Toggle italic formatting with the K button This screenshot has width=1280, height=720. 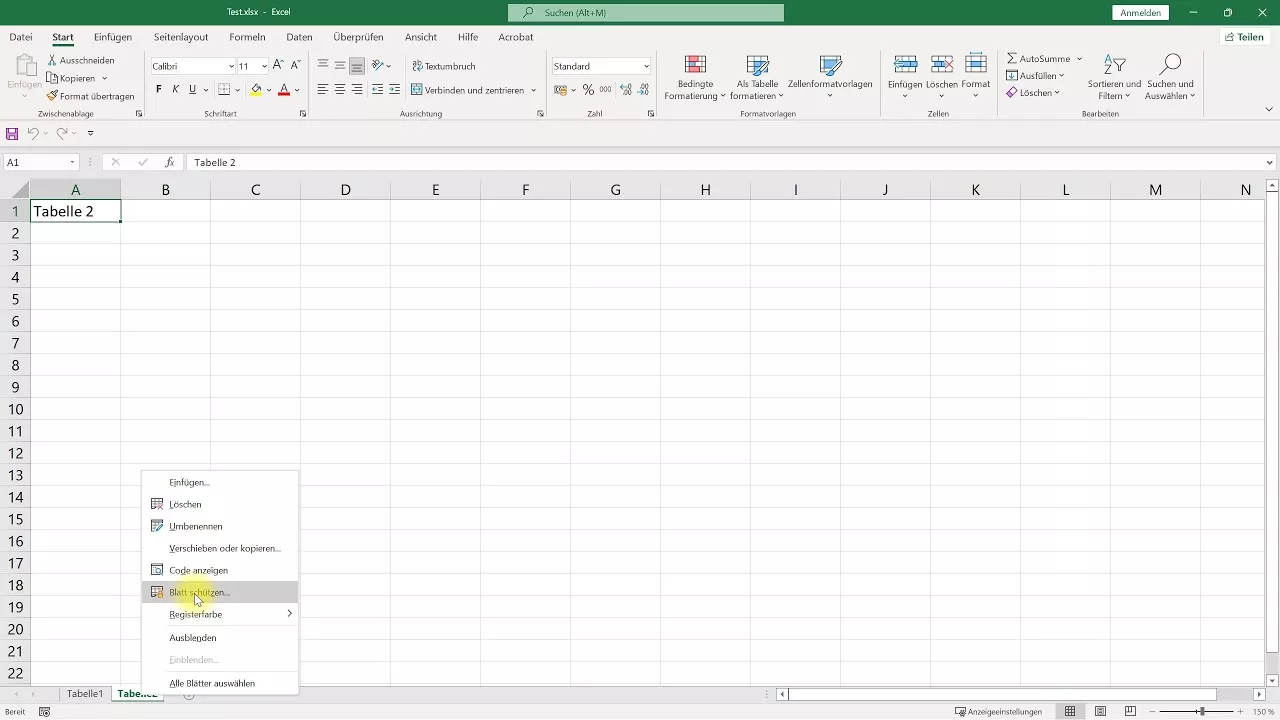pos(175,90)
